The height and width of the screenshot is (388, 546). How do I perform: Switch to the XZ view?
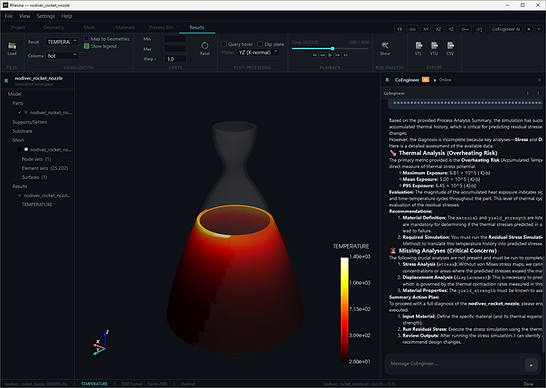tap(438, 29)
